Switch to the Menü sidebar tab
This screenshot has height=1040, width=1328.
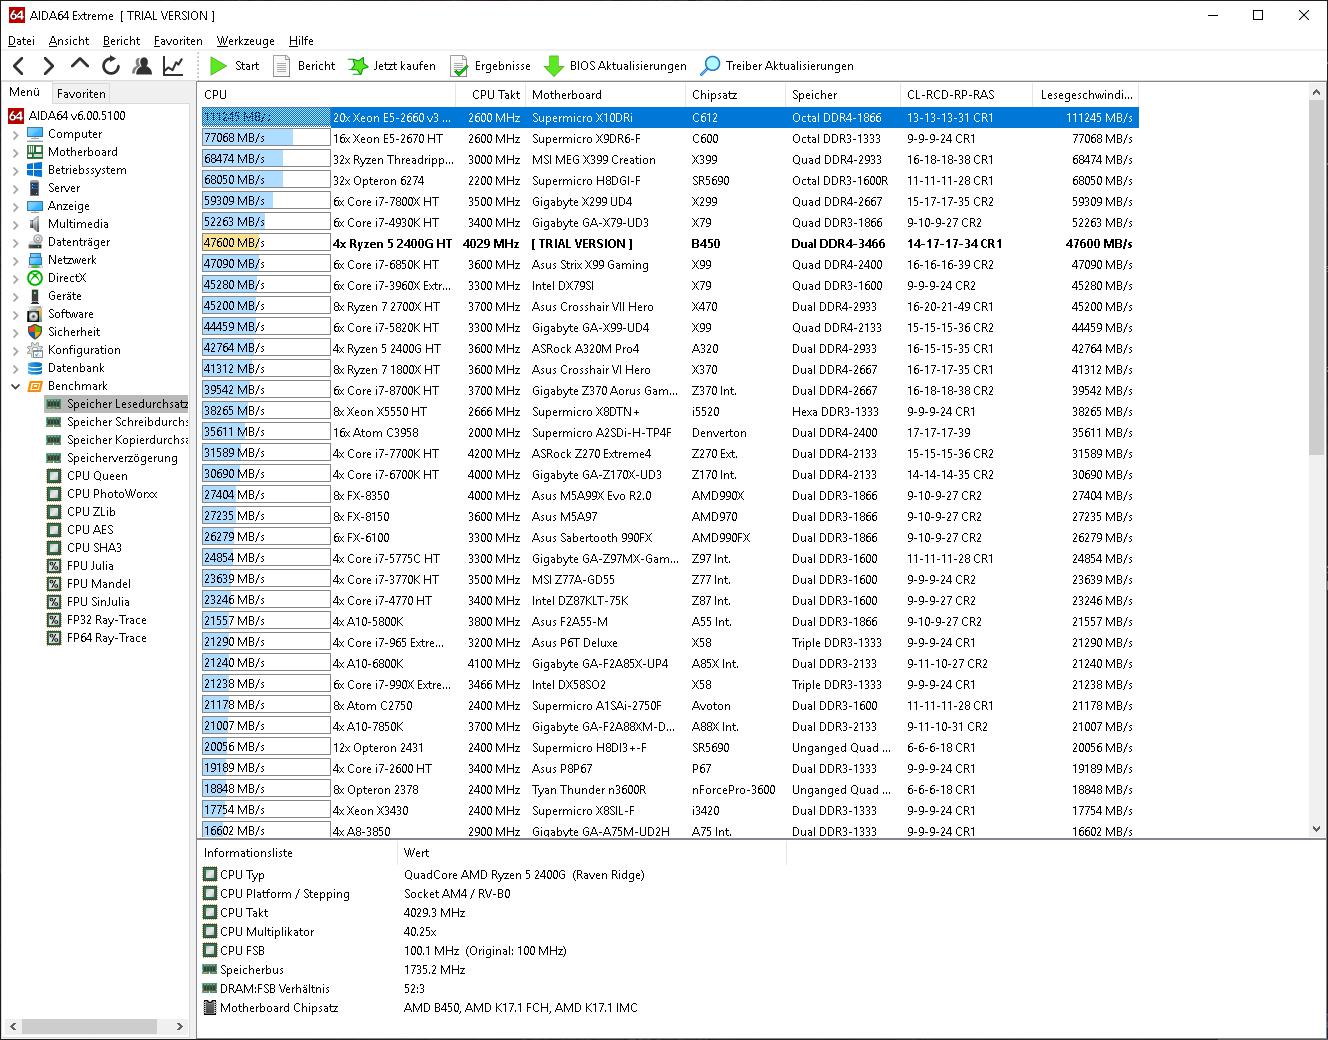25,92
